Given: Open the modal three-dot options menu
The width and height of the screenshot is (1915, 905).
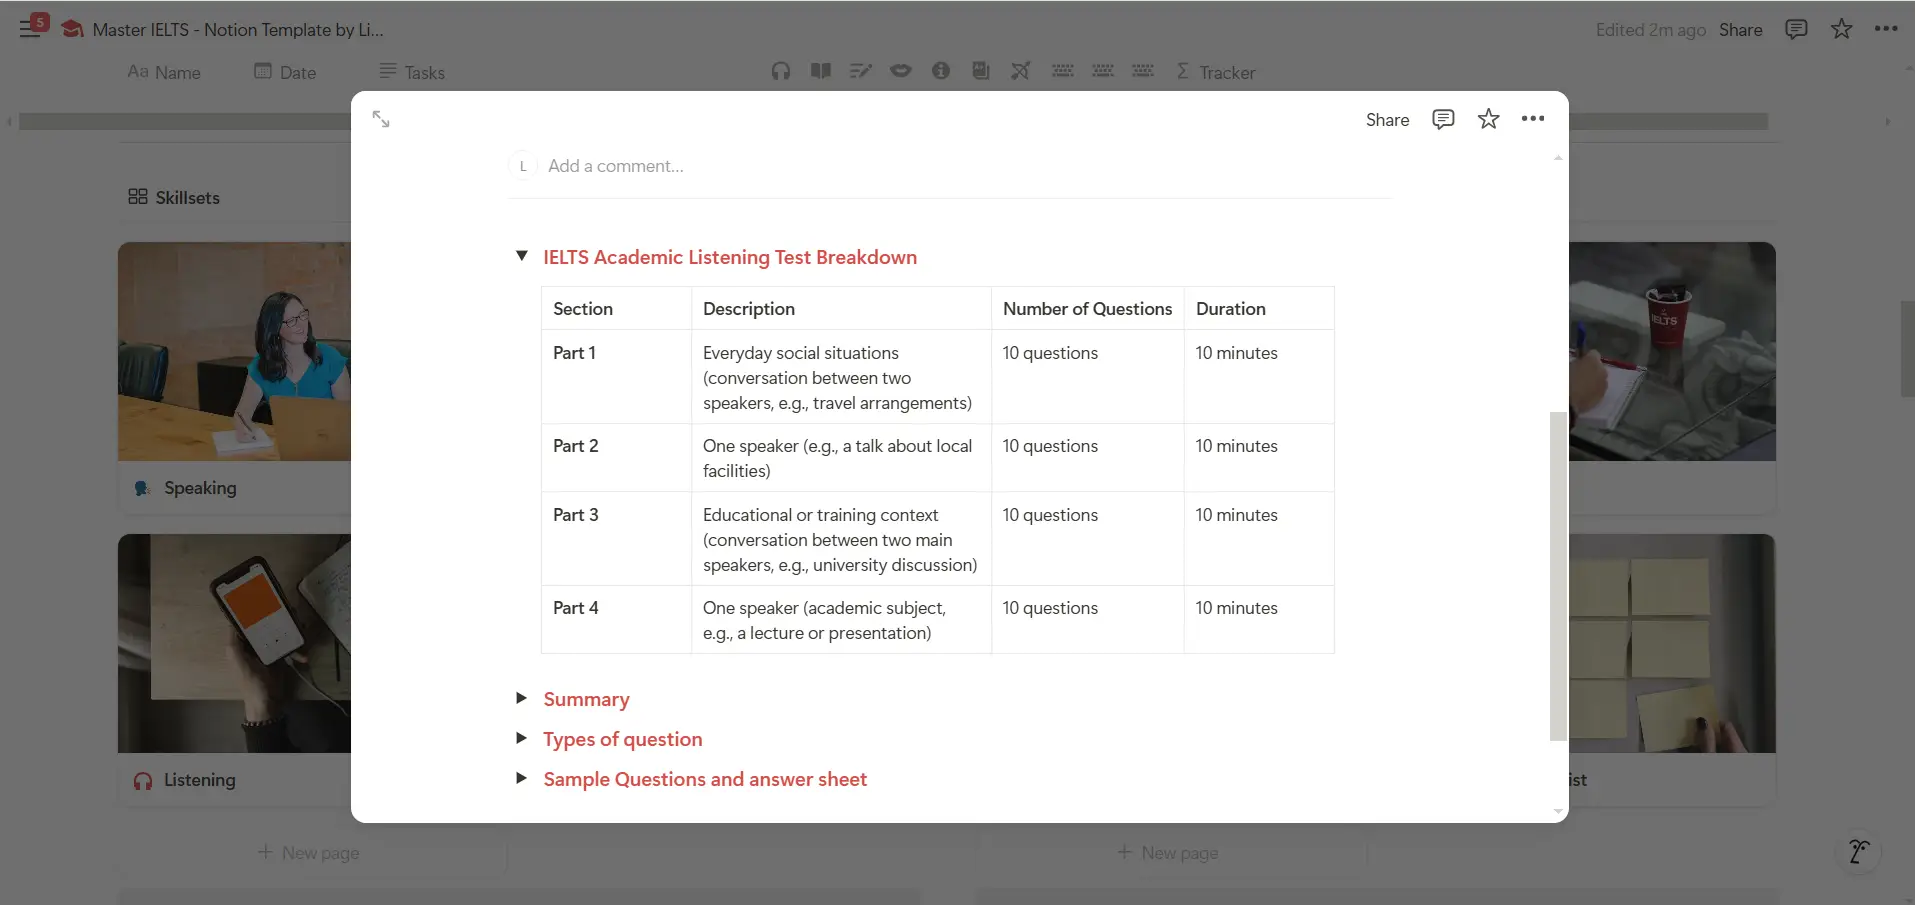Looking at the screenshot, I should coord(1532,119).
